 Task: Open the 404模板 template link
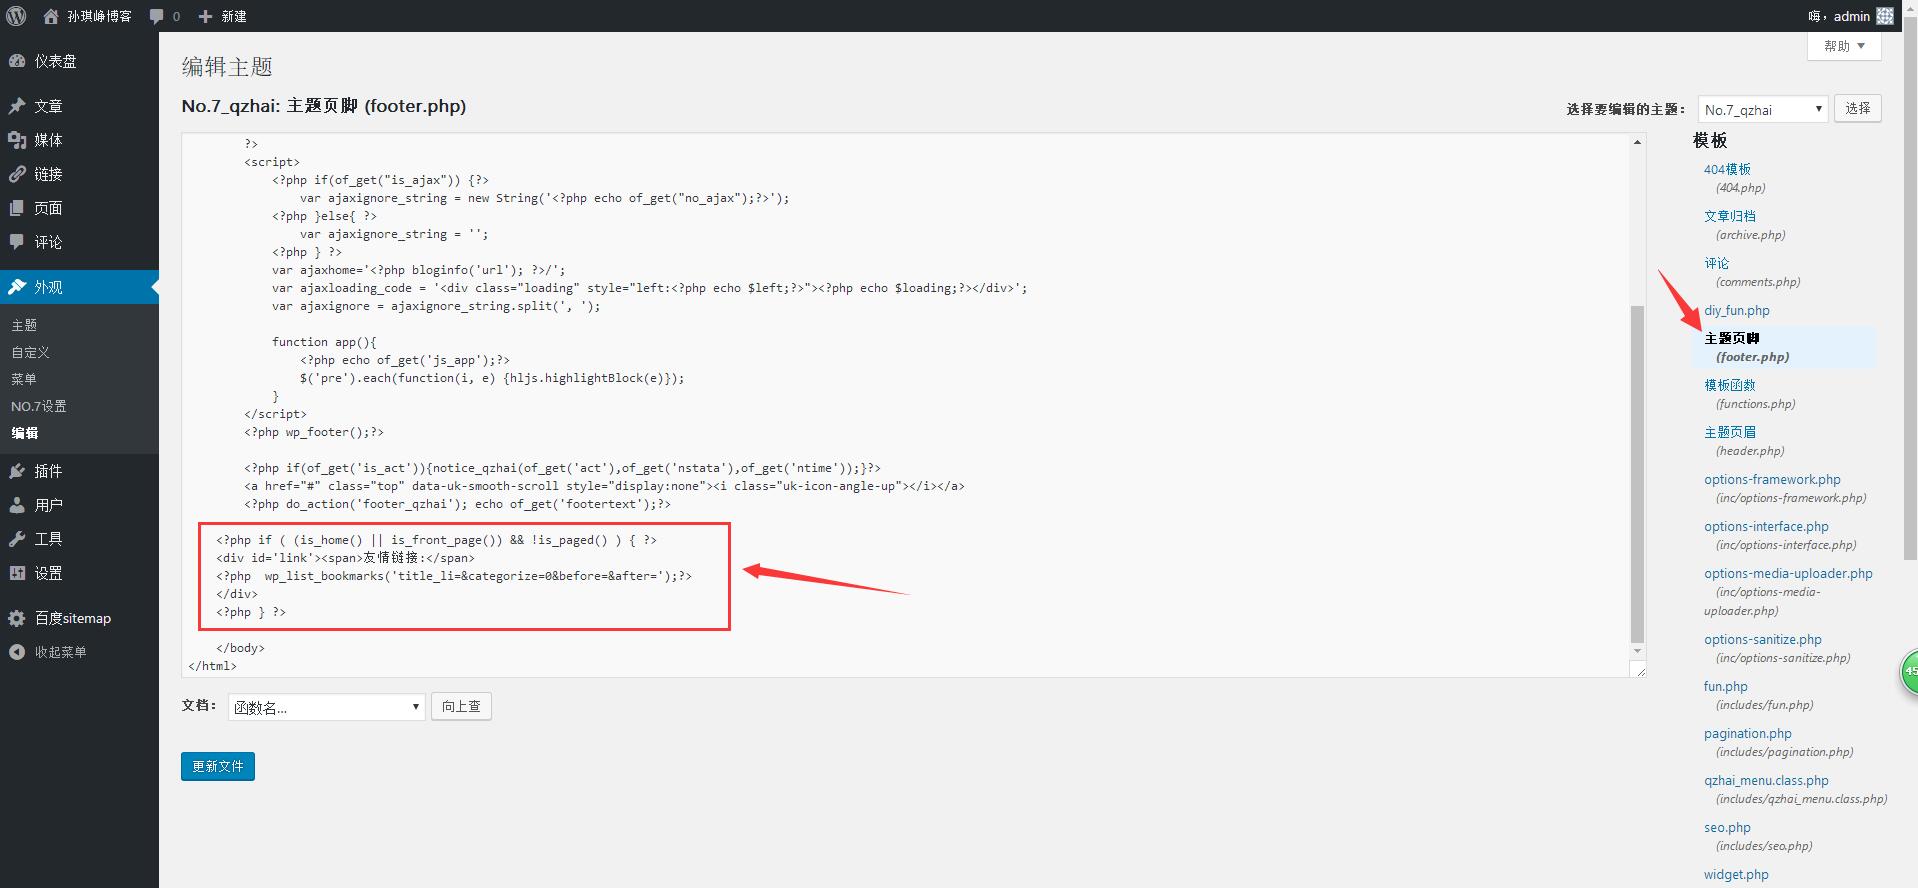click(1727, 169)
